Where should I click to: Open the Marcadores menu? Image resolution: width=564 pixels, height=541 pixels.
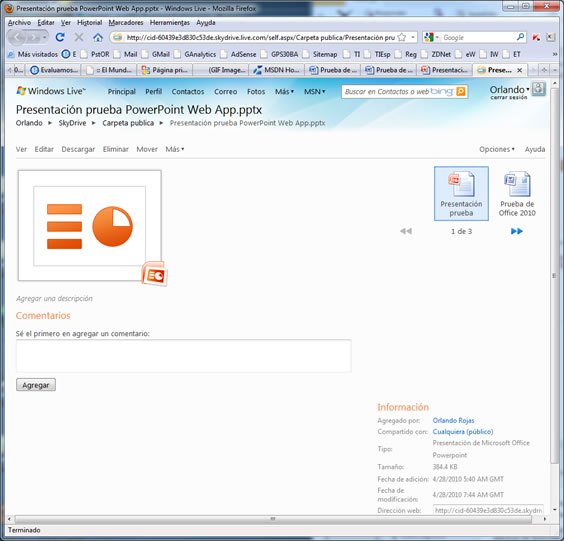click(126, 22)
